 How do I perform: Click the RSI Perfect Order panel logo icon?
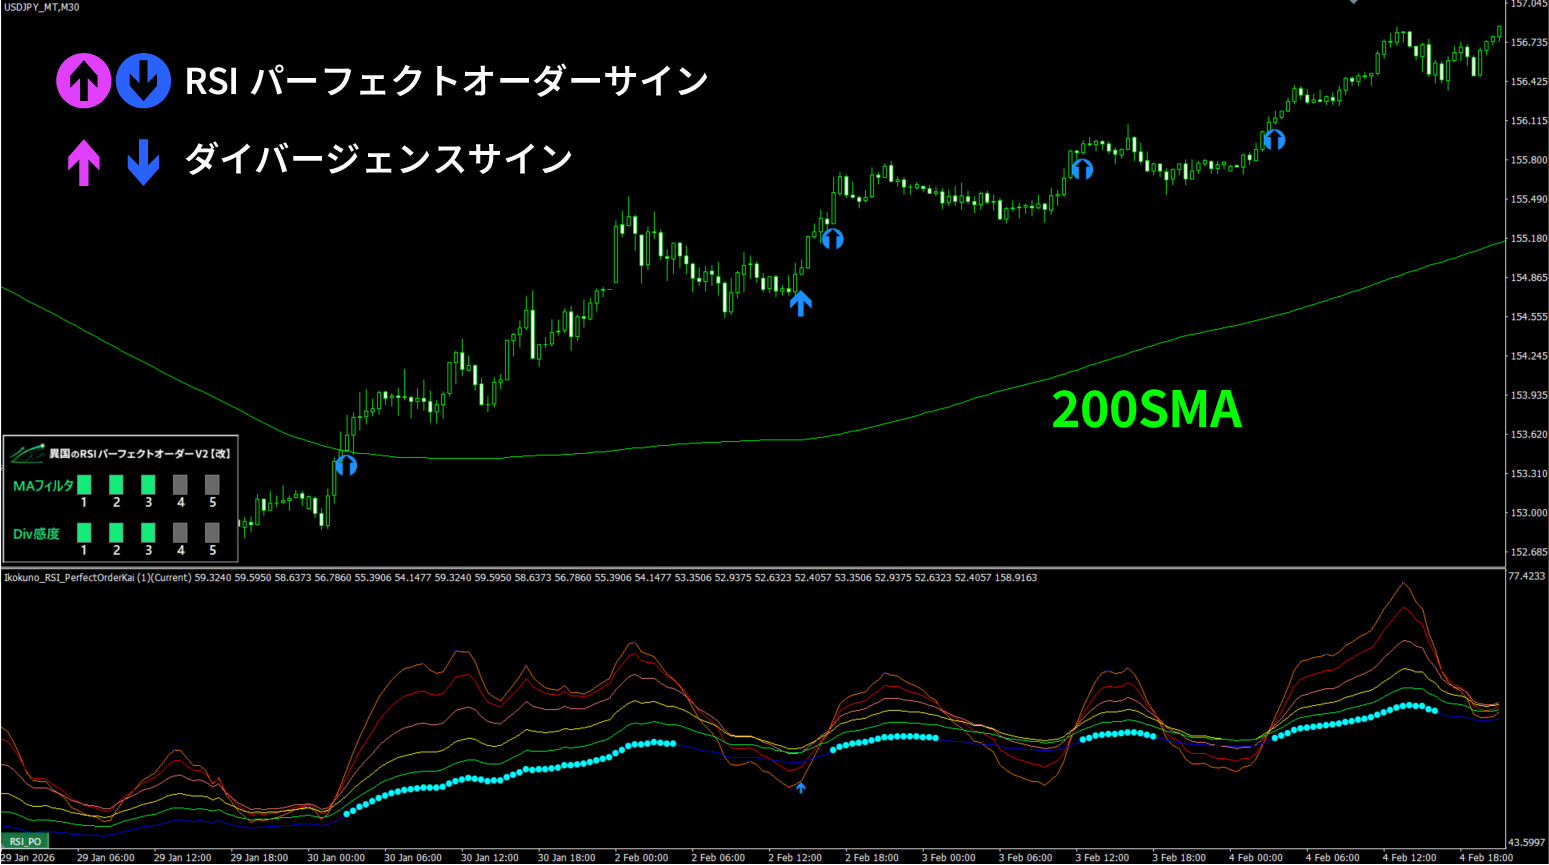pos(27,454)
